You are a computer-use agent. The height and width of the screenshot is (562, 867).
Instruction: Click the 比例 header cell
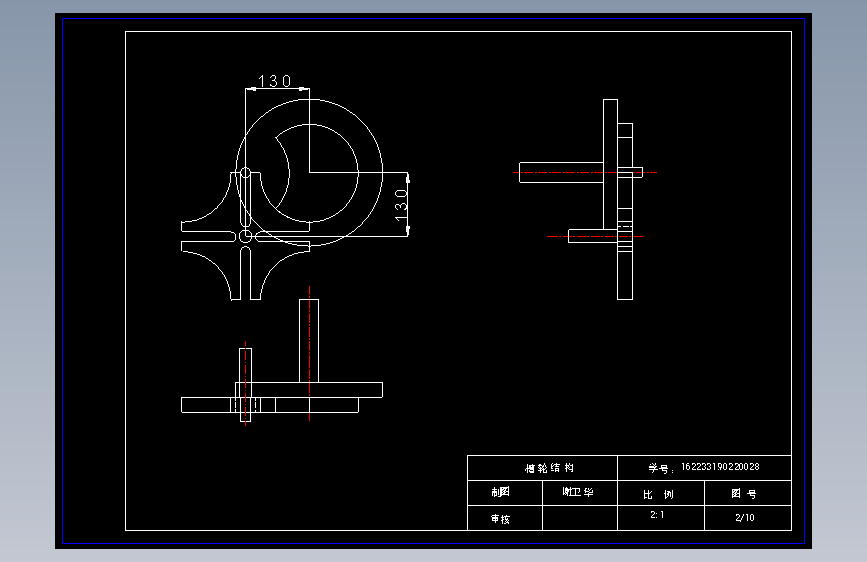661,493
